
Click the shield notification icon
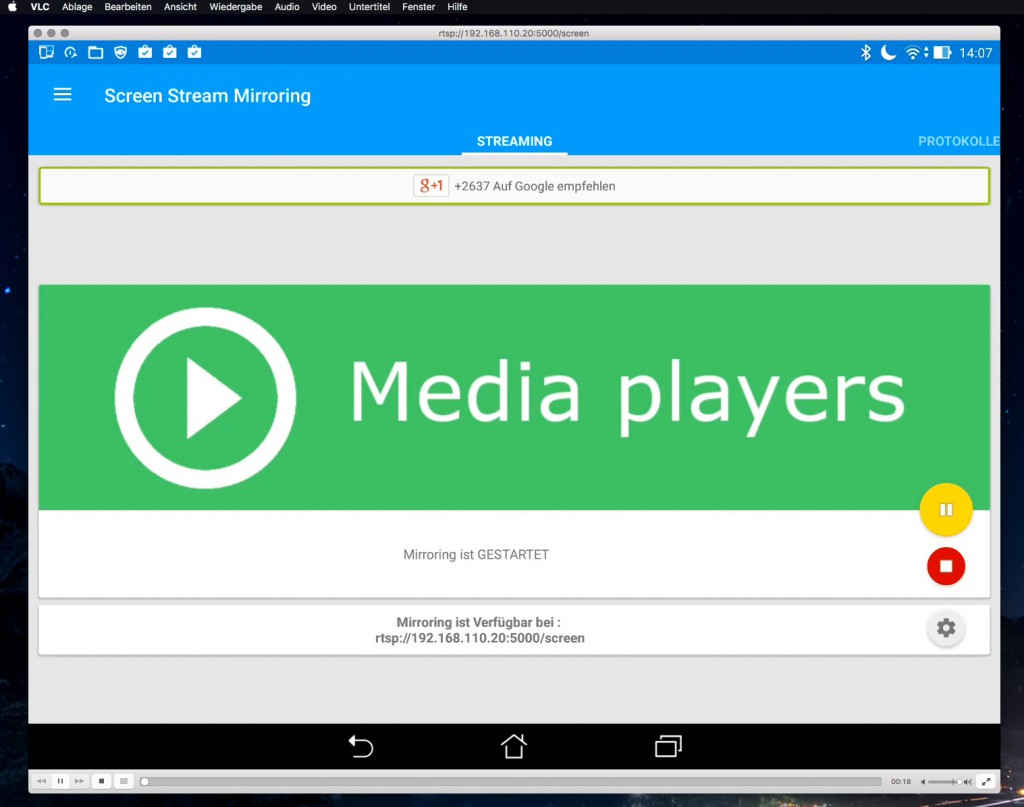pos(120,52)
